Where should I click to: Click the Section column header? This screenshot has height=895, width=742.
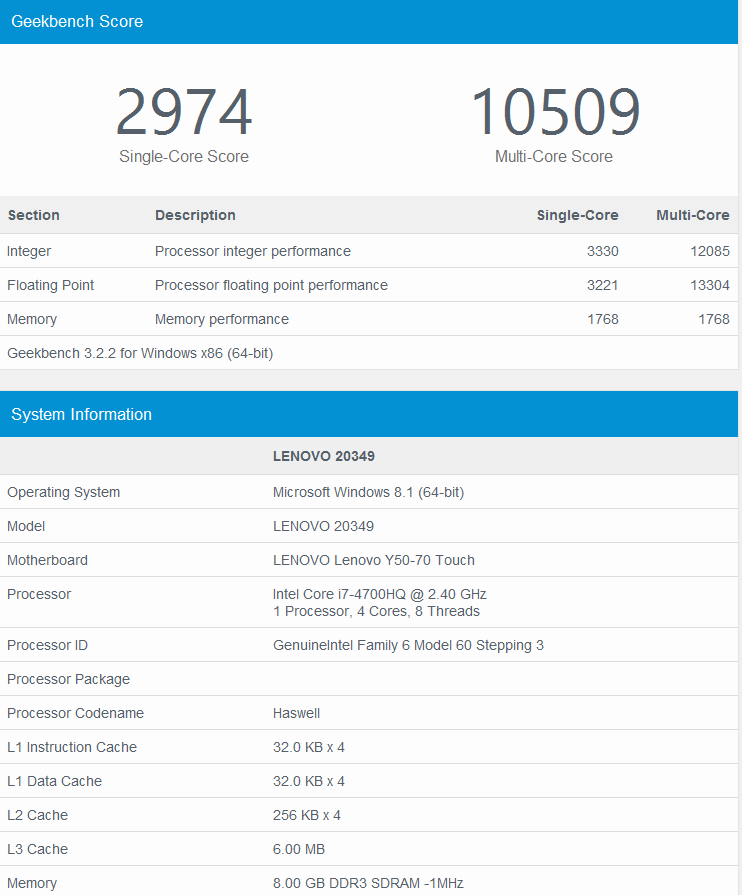(34, 215)
